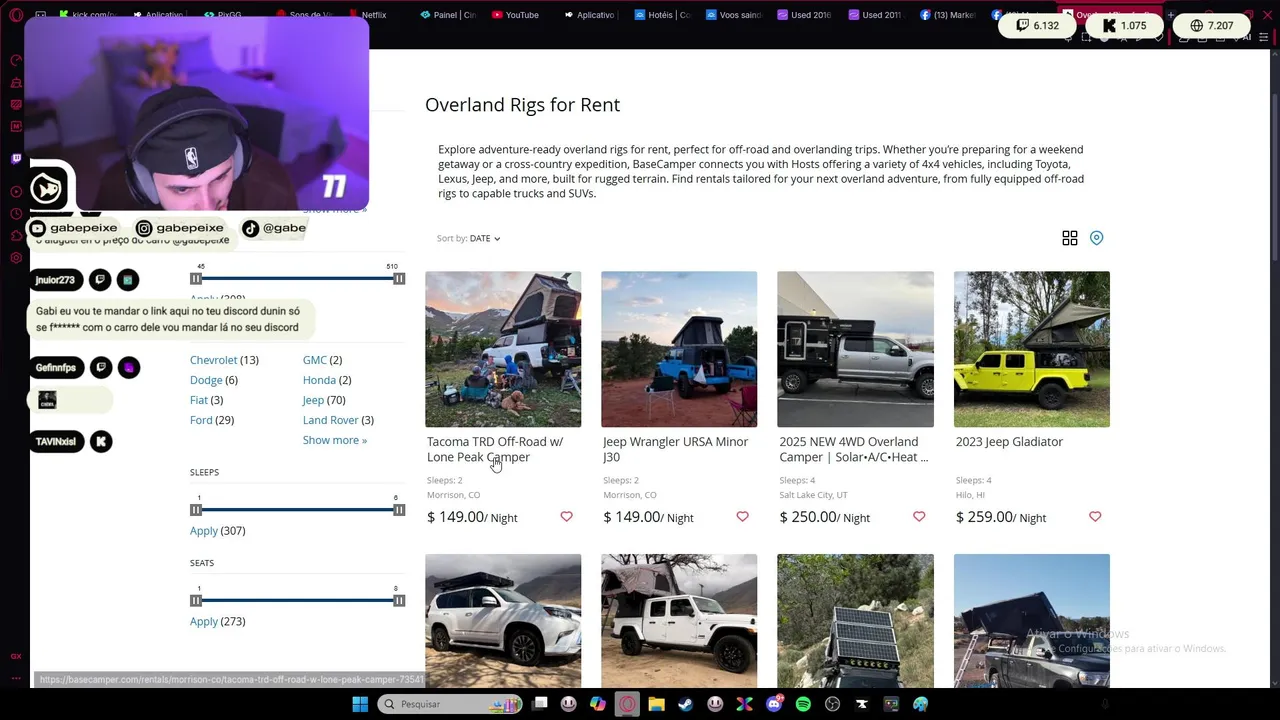The width and height of the screenshot is (1280, 720).
Task: Open Twitch icon in Opera sidebar
Action: tap(16, 158)
